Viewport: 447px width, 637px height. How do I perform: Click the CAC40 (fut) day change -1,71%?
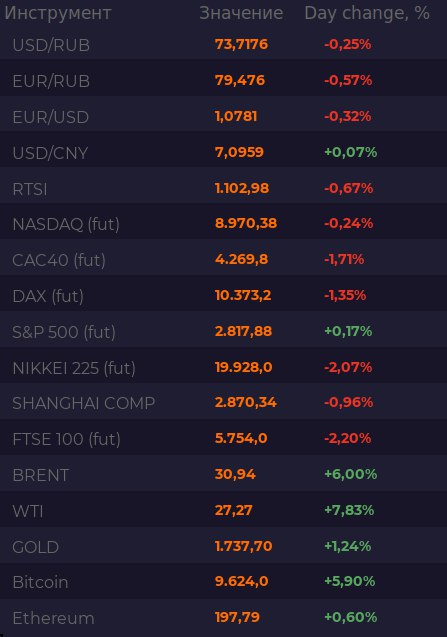[x=344, y=259]
